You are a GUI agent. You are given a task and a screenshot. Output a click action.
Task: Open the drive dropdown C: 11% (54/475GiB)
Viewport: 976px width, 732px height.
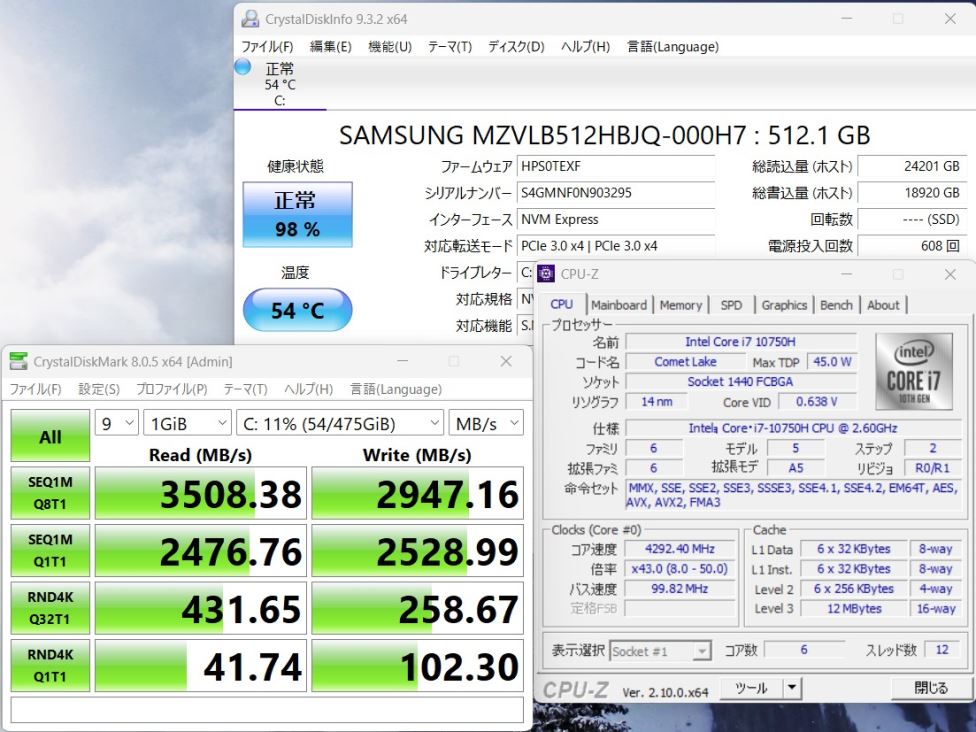[x=340, y=423]
